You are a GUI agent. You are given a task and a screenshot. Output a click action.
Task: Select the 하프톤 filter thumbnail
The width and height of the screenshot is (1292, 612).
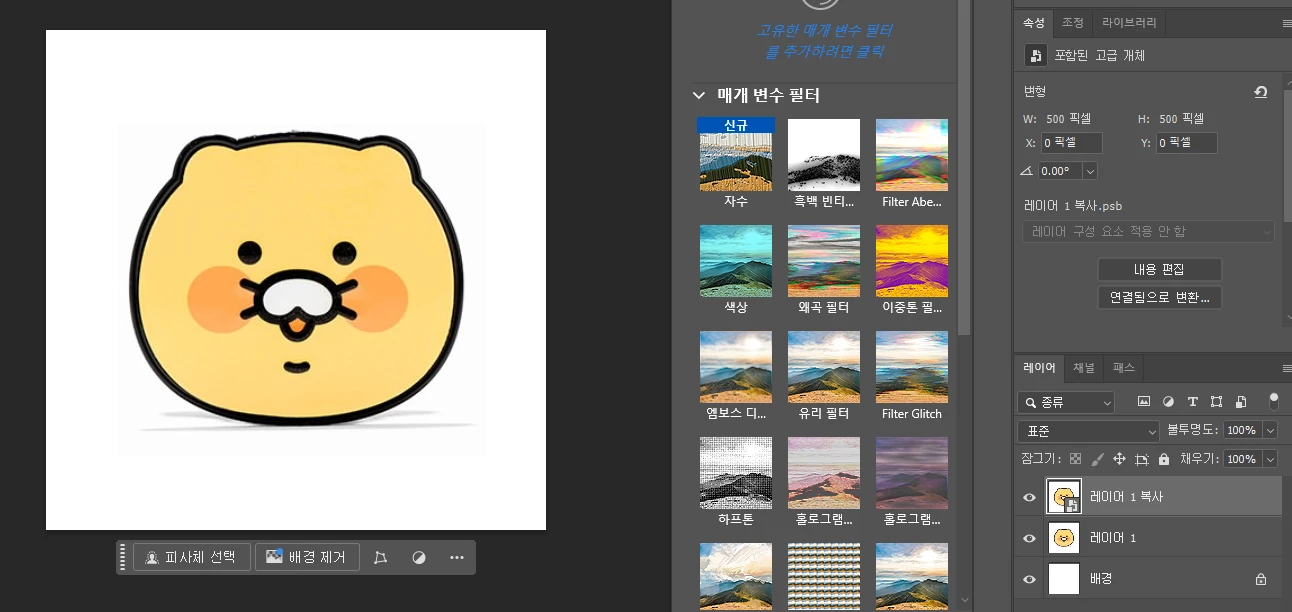[x=736, y=473]
